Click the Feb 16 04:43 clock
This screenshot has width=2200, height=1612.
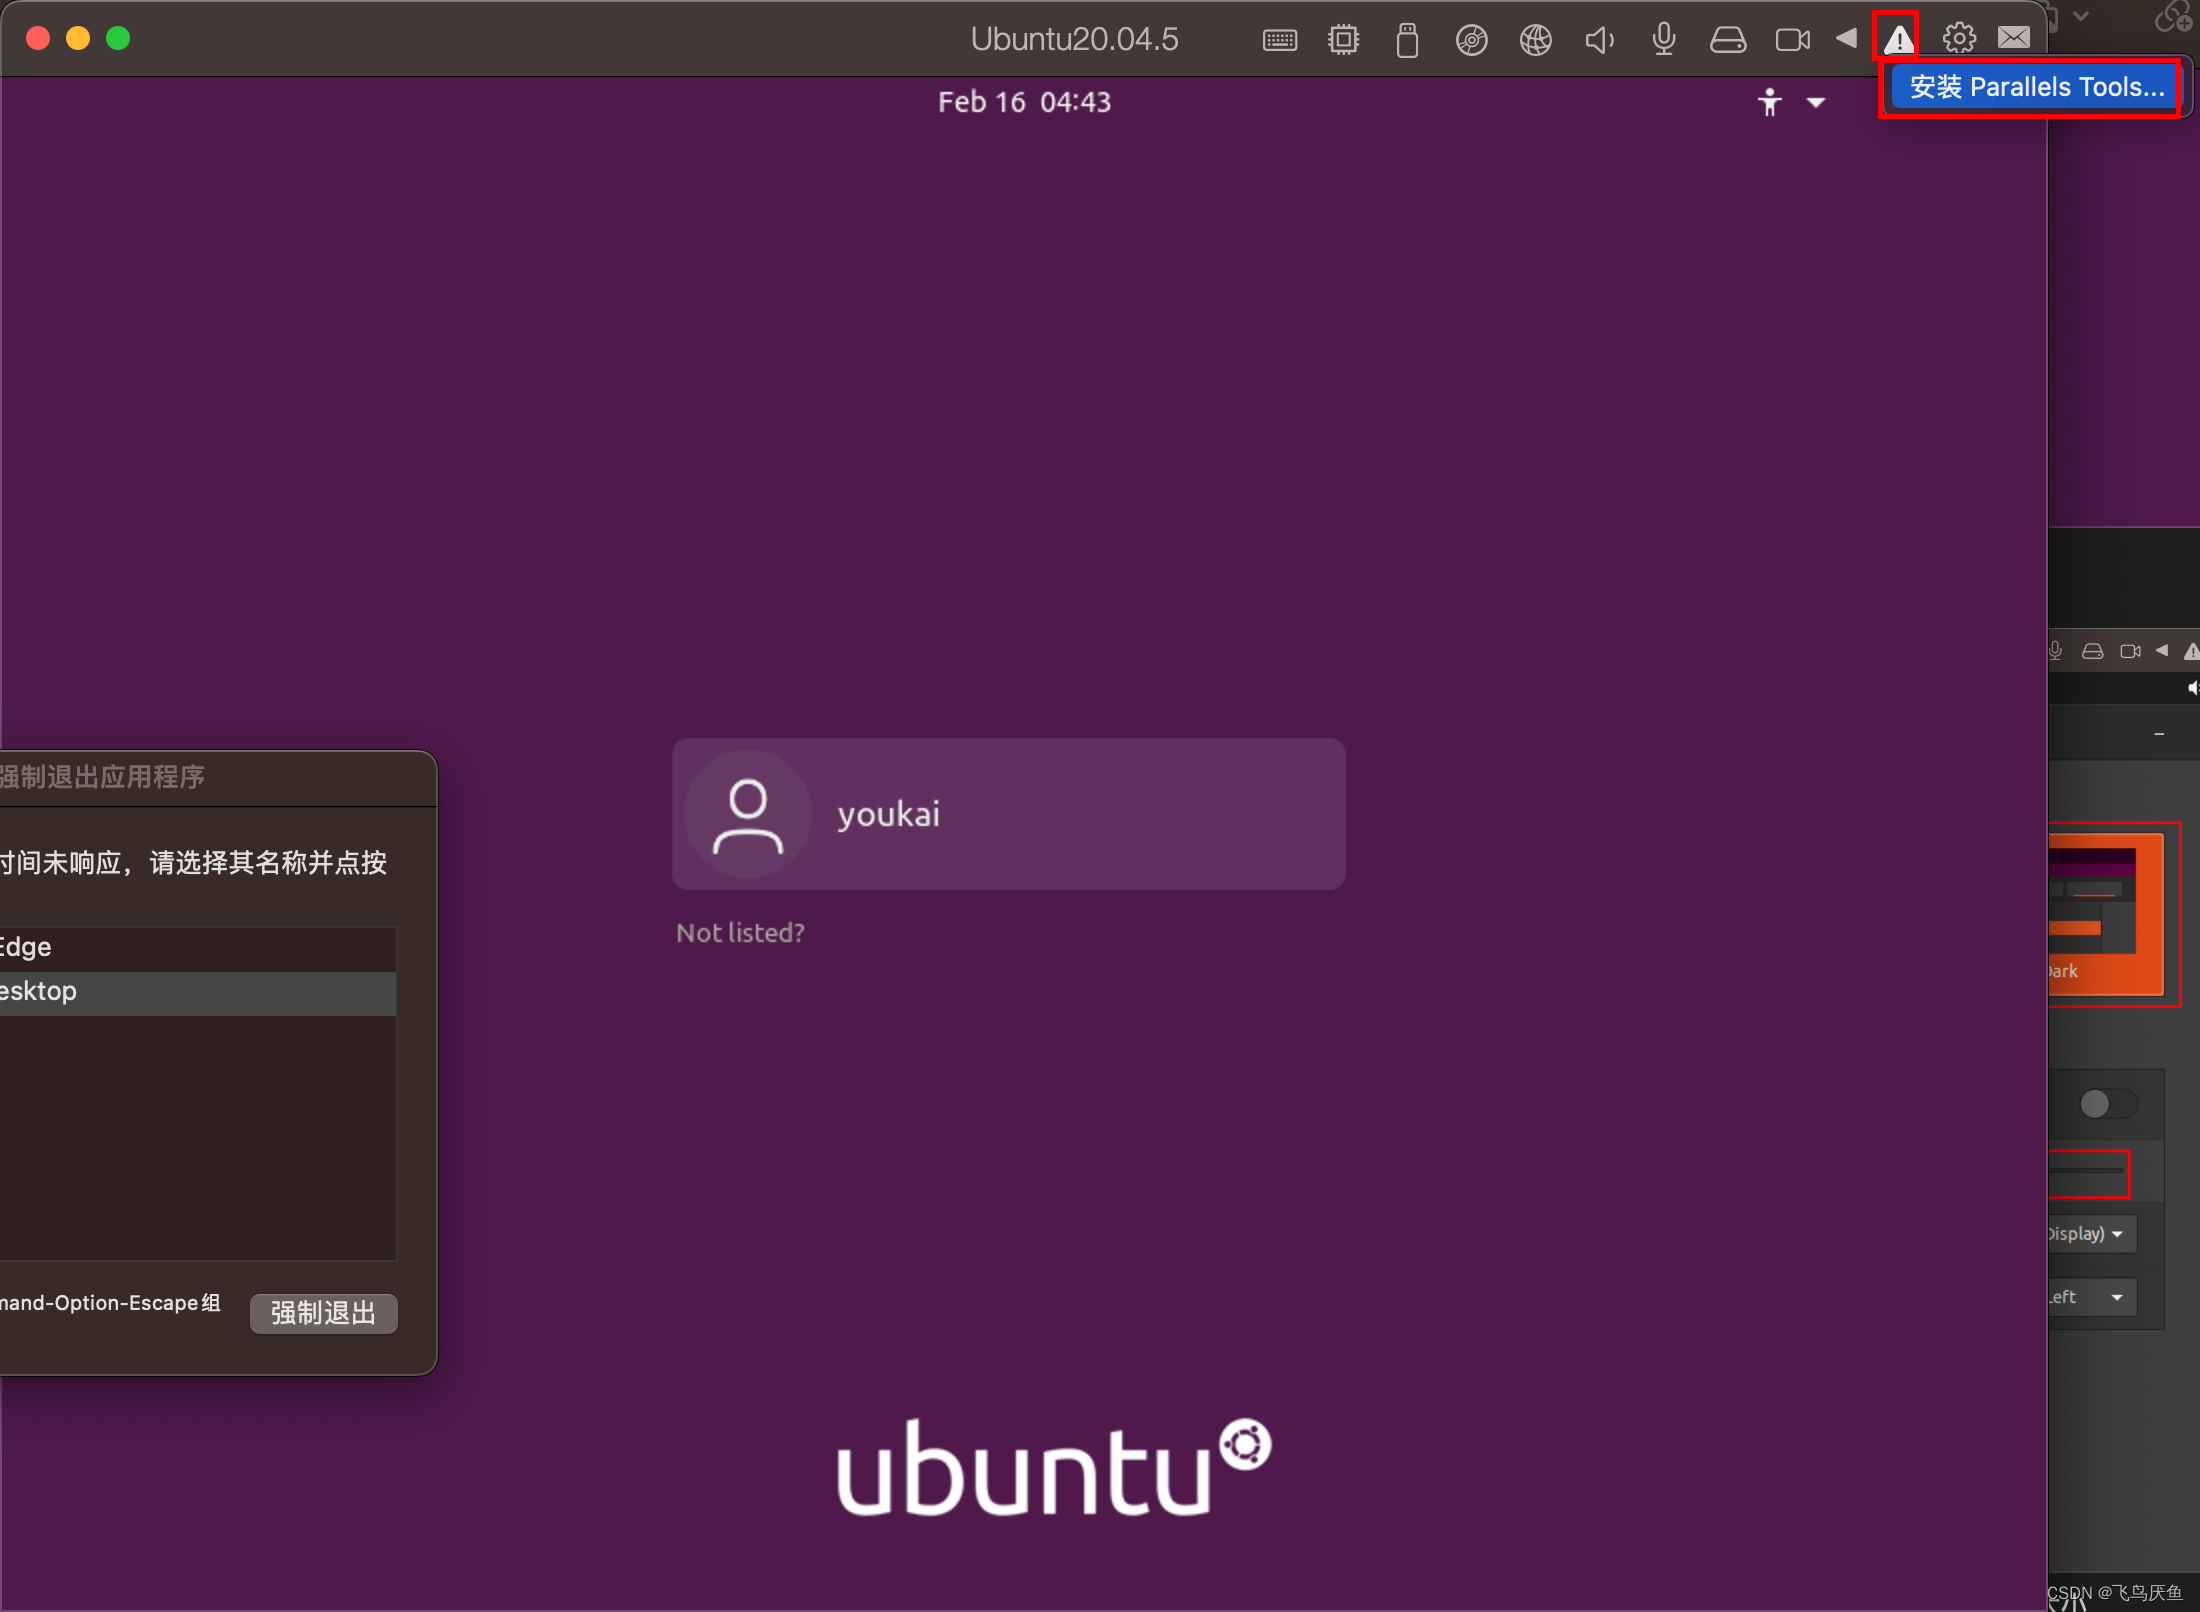[1024, 102]
